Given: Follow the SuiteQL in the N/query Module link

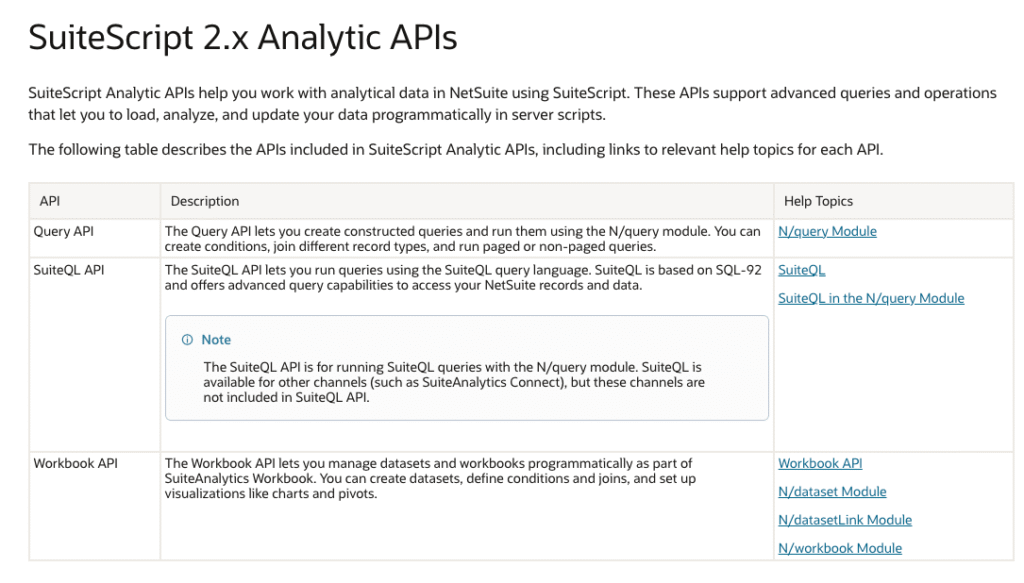Looking at the screenshot, I should 871,298.
